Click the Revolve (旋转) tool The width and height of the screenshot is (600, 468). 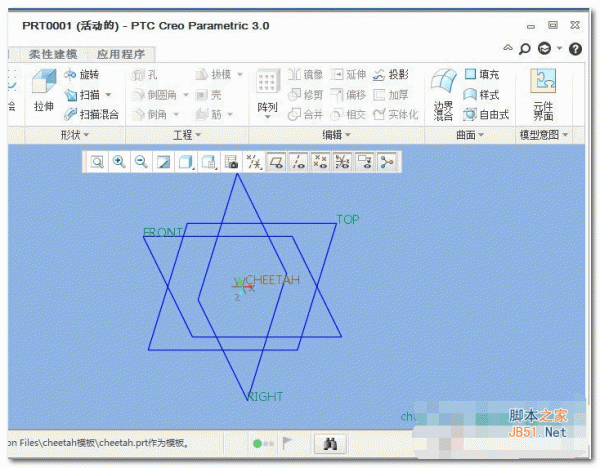pos(82,74)
